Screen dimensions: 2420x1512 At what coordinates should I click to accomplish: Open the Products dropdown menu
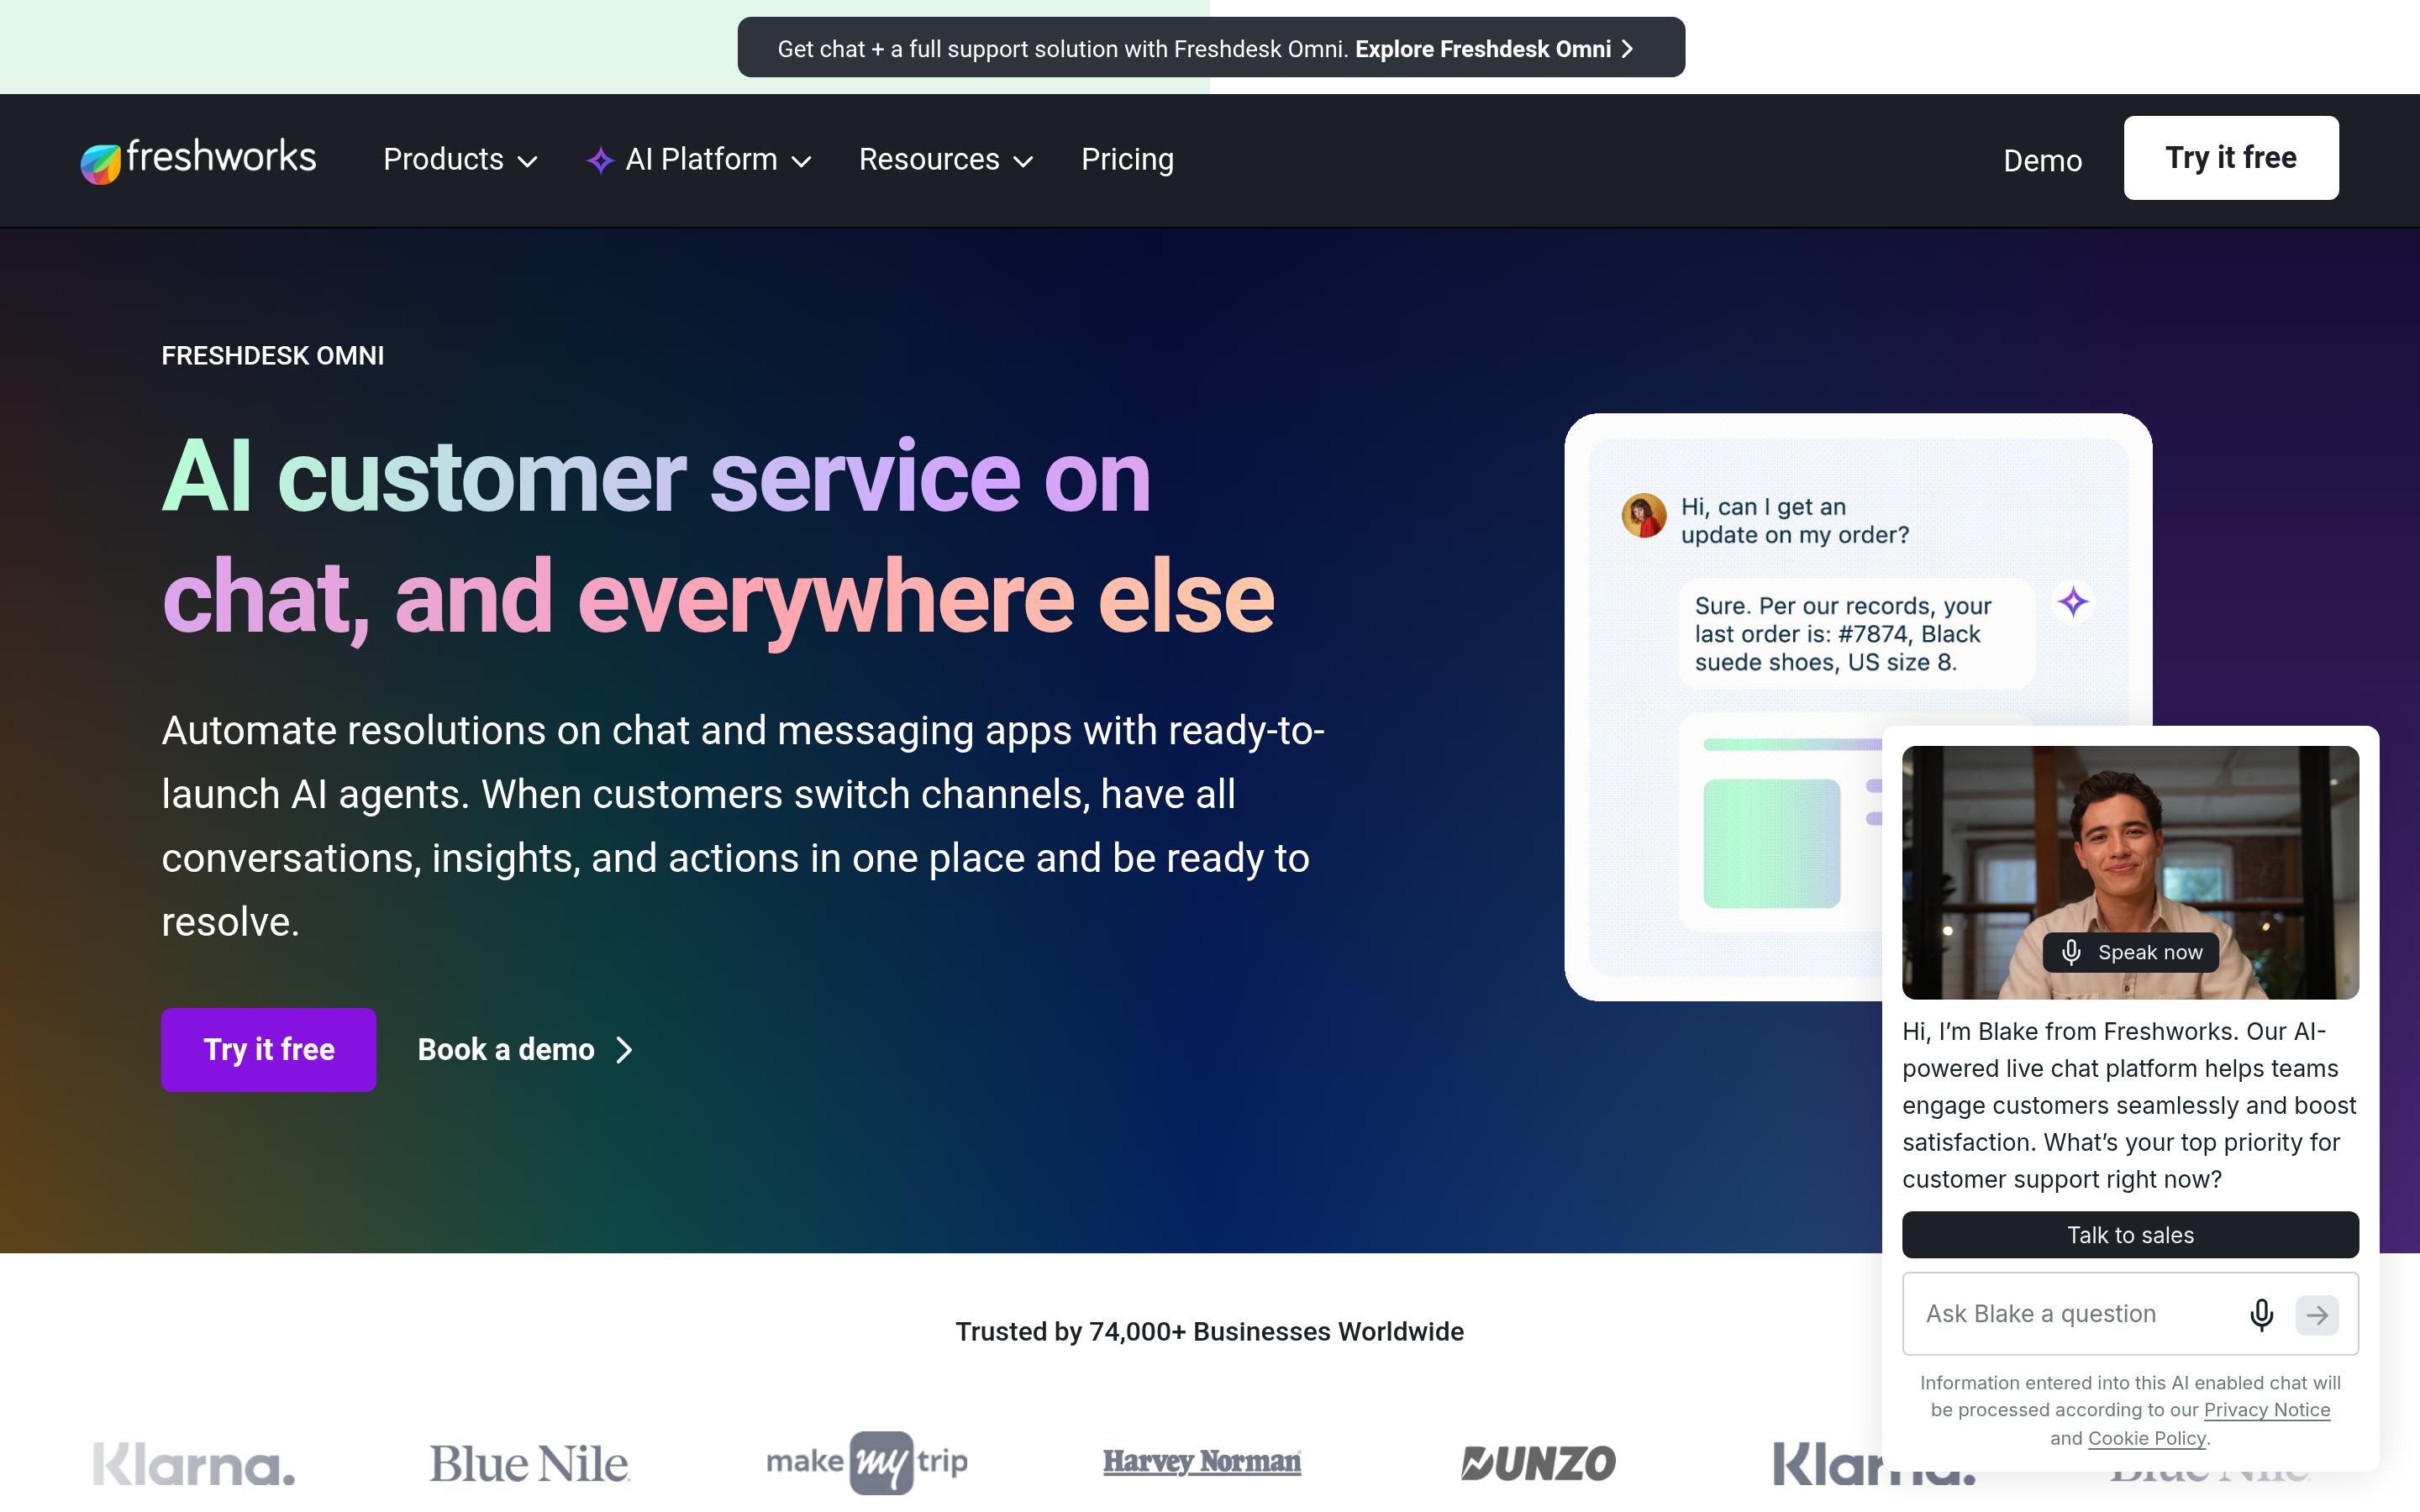pyautogui.click(x=460, y=160)
